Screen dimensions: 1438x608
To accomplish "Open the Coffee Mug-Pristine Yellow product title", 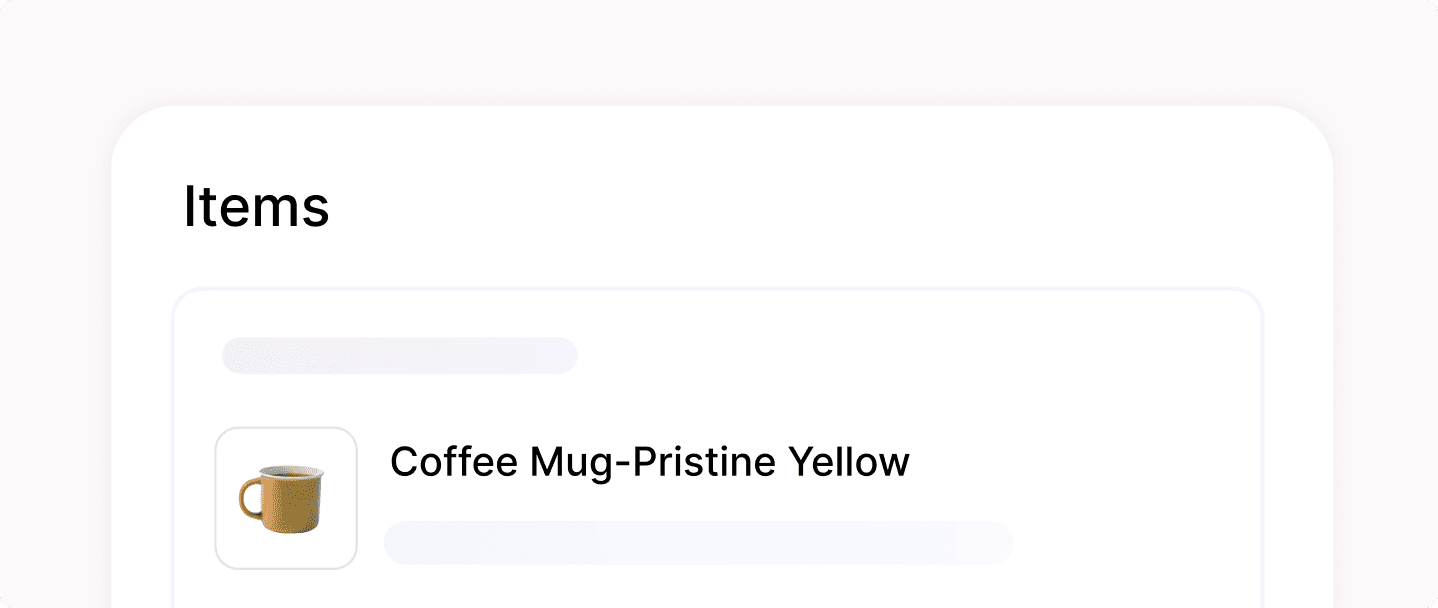I will (649, 462).
